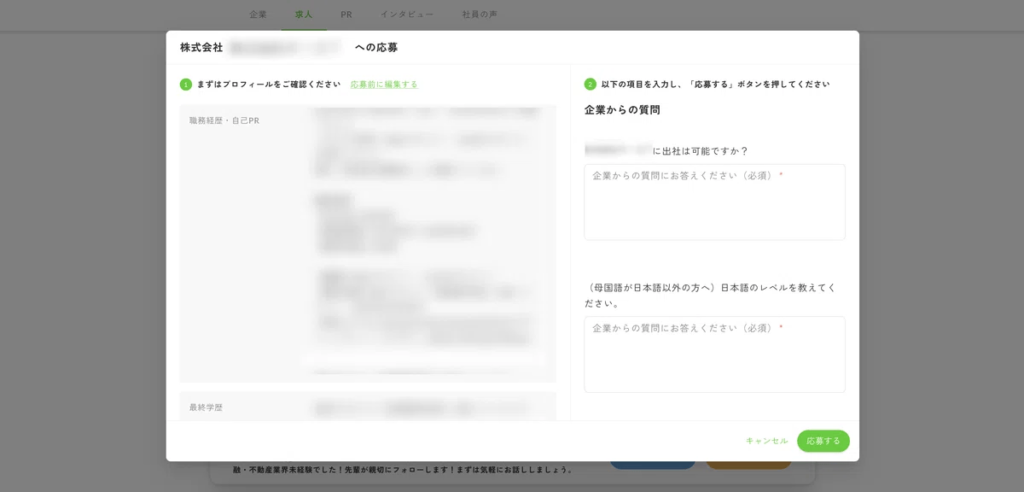Click the 職務経歴・自己PR label
The width and height of the screenshot is (1024, 492).
pos(224,121)
